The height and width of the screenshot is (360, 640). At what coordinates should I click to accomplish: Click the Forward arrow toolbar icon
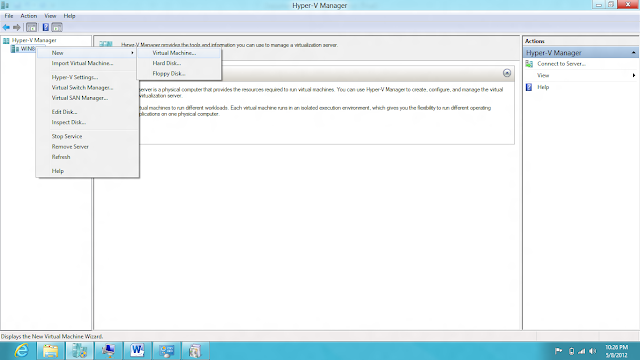[x=17, y=27]
